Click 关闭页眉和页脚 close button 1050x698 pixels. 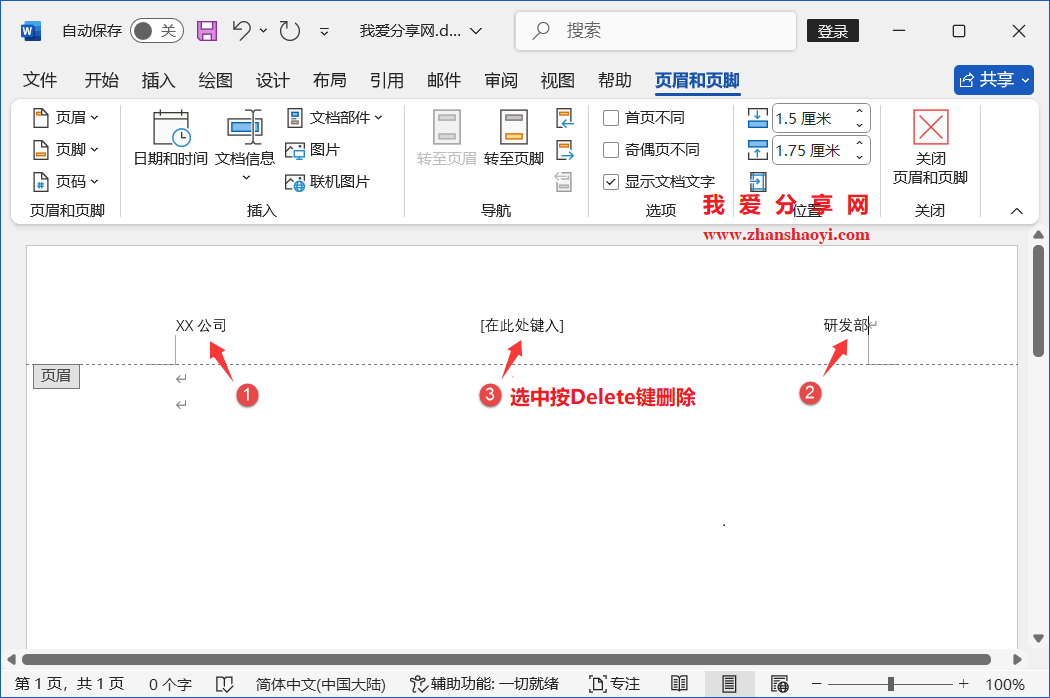pos(930,147)
